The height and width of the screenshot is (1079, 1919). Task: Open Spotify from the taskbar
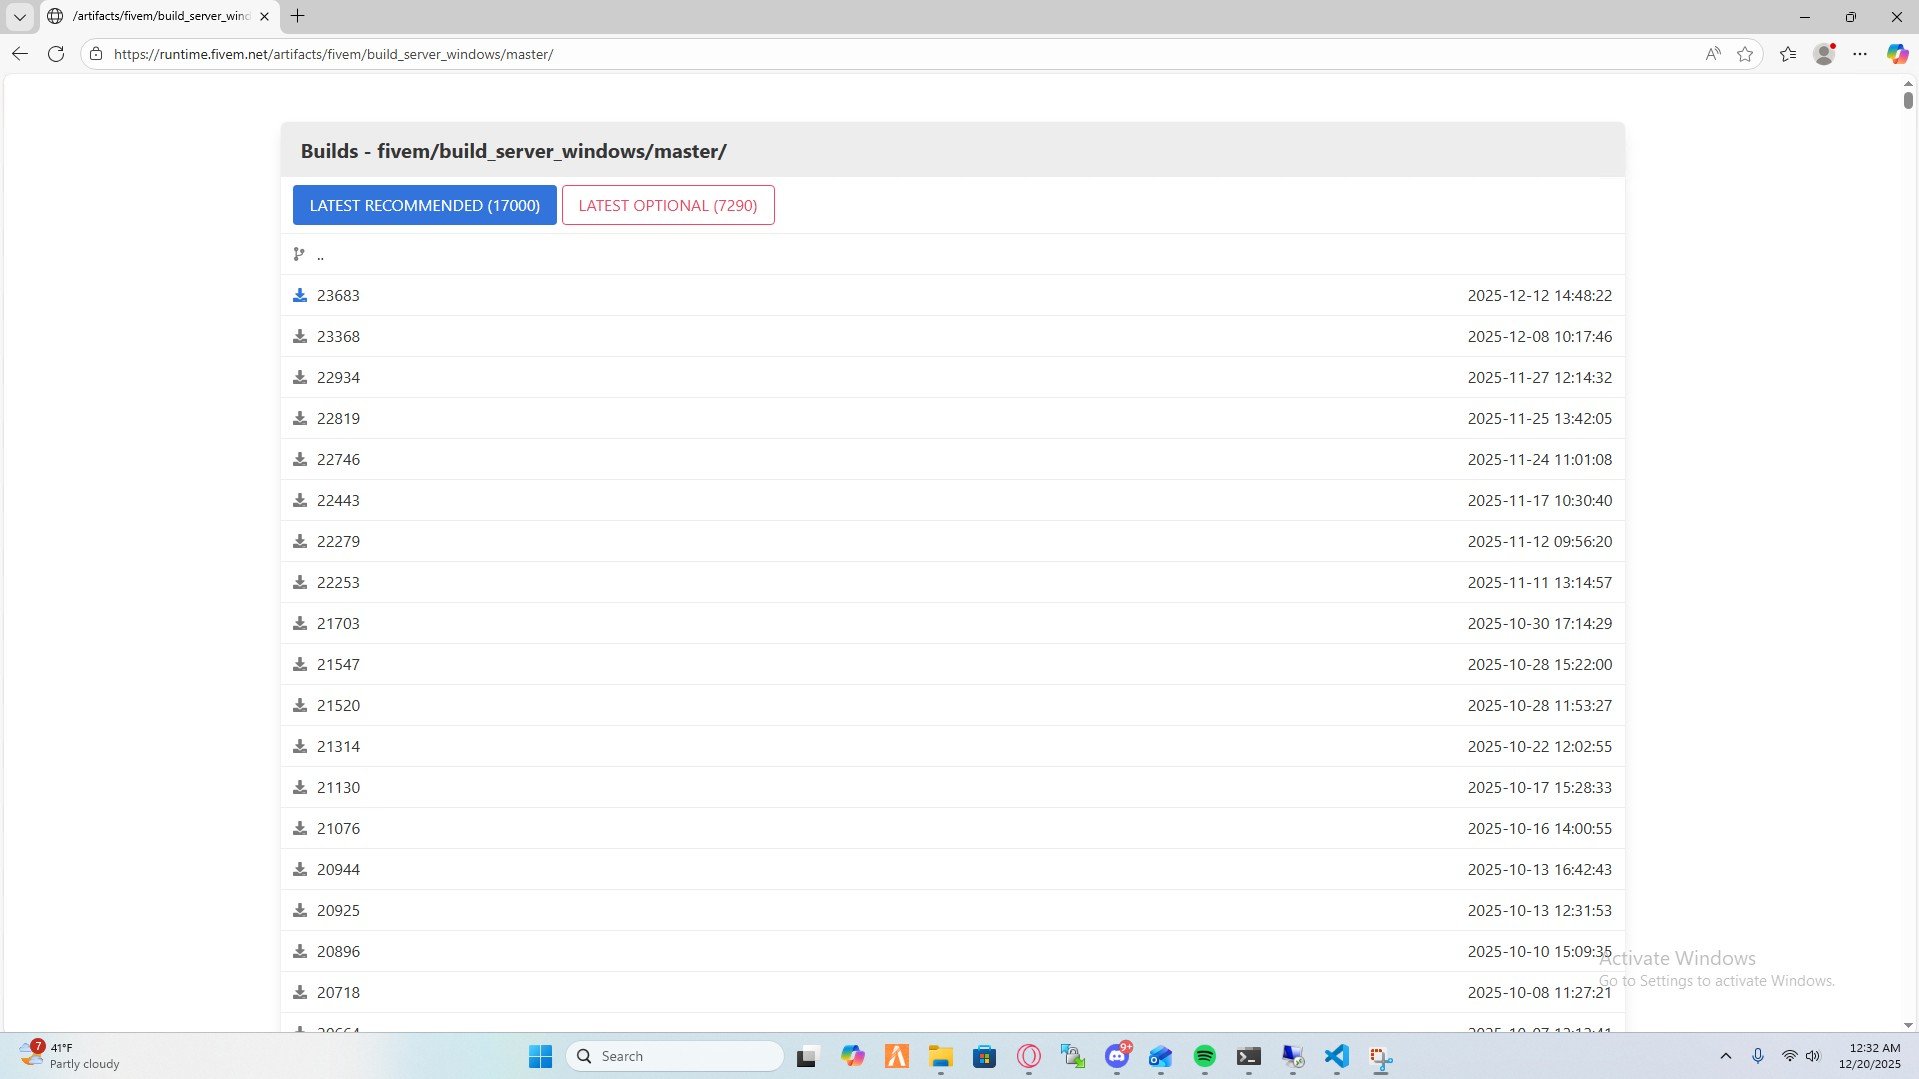[x=1205, y=1056]
